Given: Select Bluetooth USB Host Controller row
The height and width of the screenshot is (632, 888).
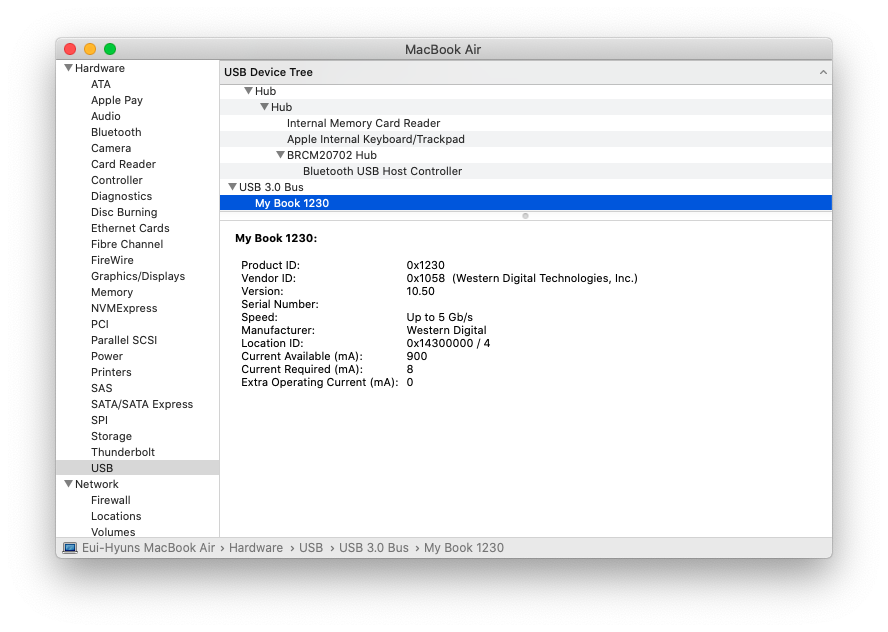Looking at the screenshot, I should point(526,171).
